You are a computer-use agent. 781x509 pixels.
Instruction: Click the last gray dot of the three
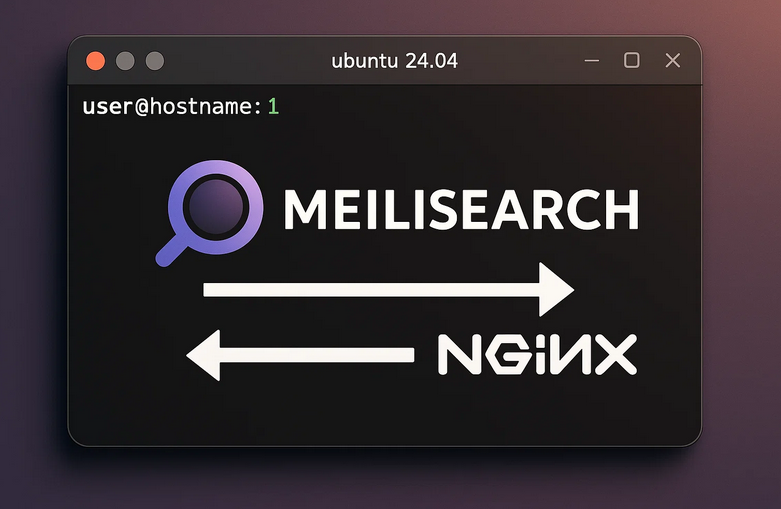(x=155, y=61)
